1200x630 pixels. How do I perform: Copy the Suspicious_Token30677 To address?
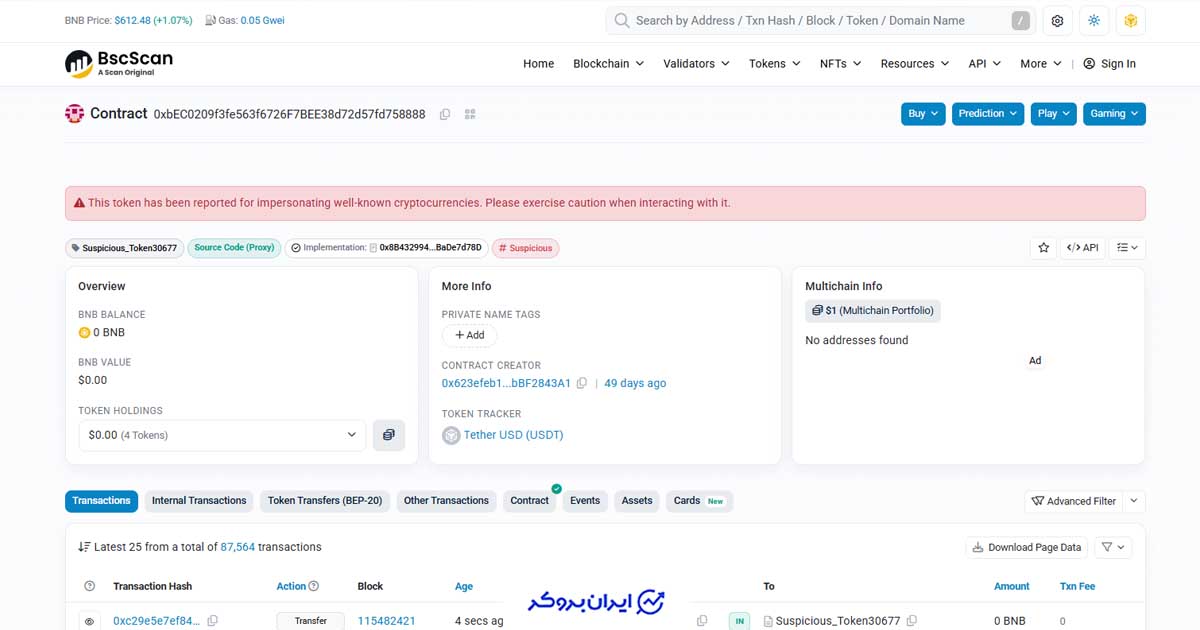click(x=913, y=621)
